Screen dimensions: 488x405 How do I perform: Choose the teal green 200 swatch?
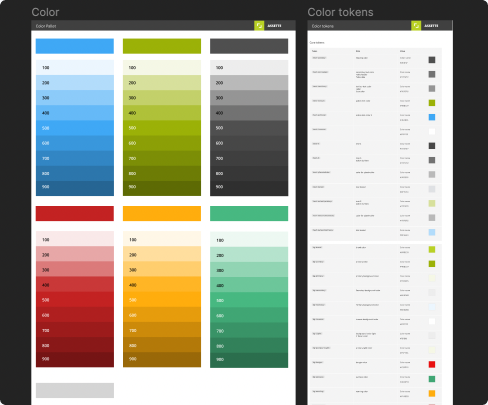pyautogui.click(x=249, y=255)
